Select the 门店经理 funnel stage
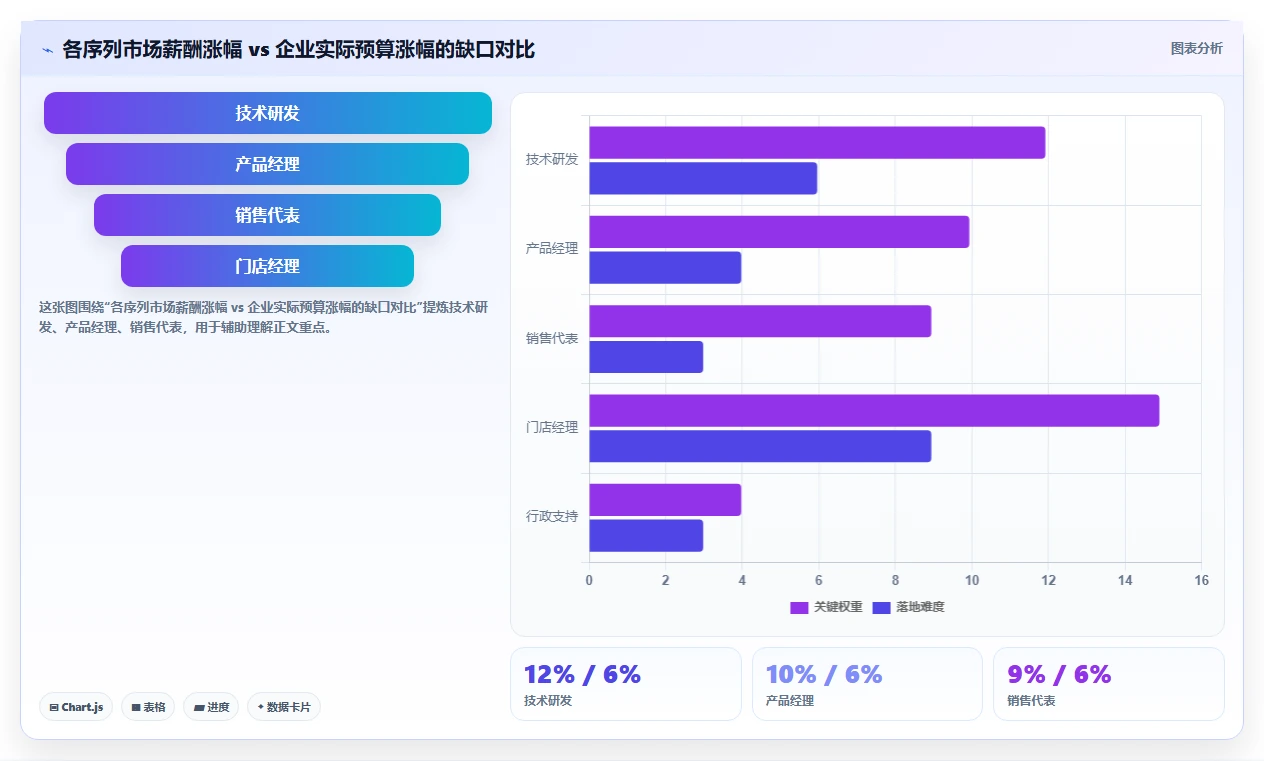 (268, 266)
